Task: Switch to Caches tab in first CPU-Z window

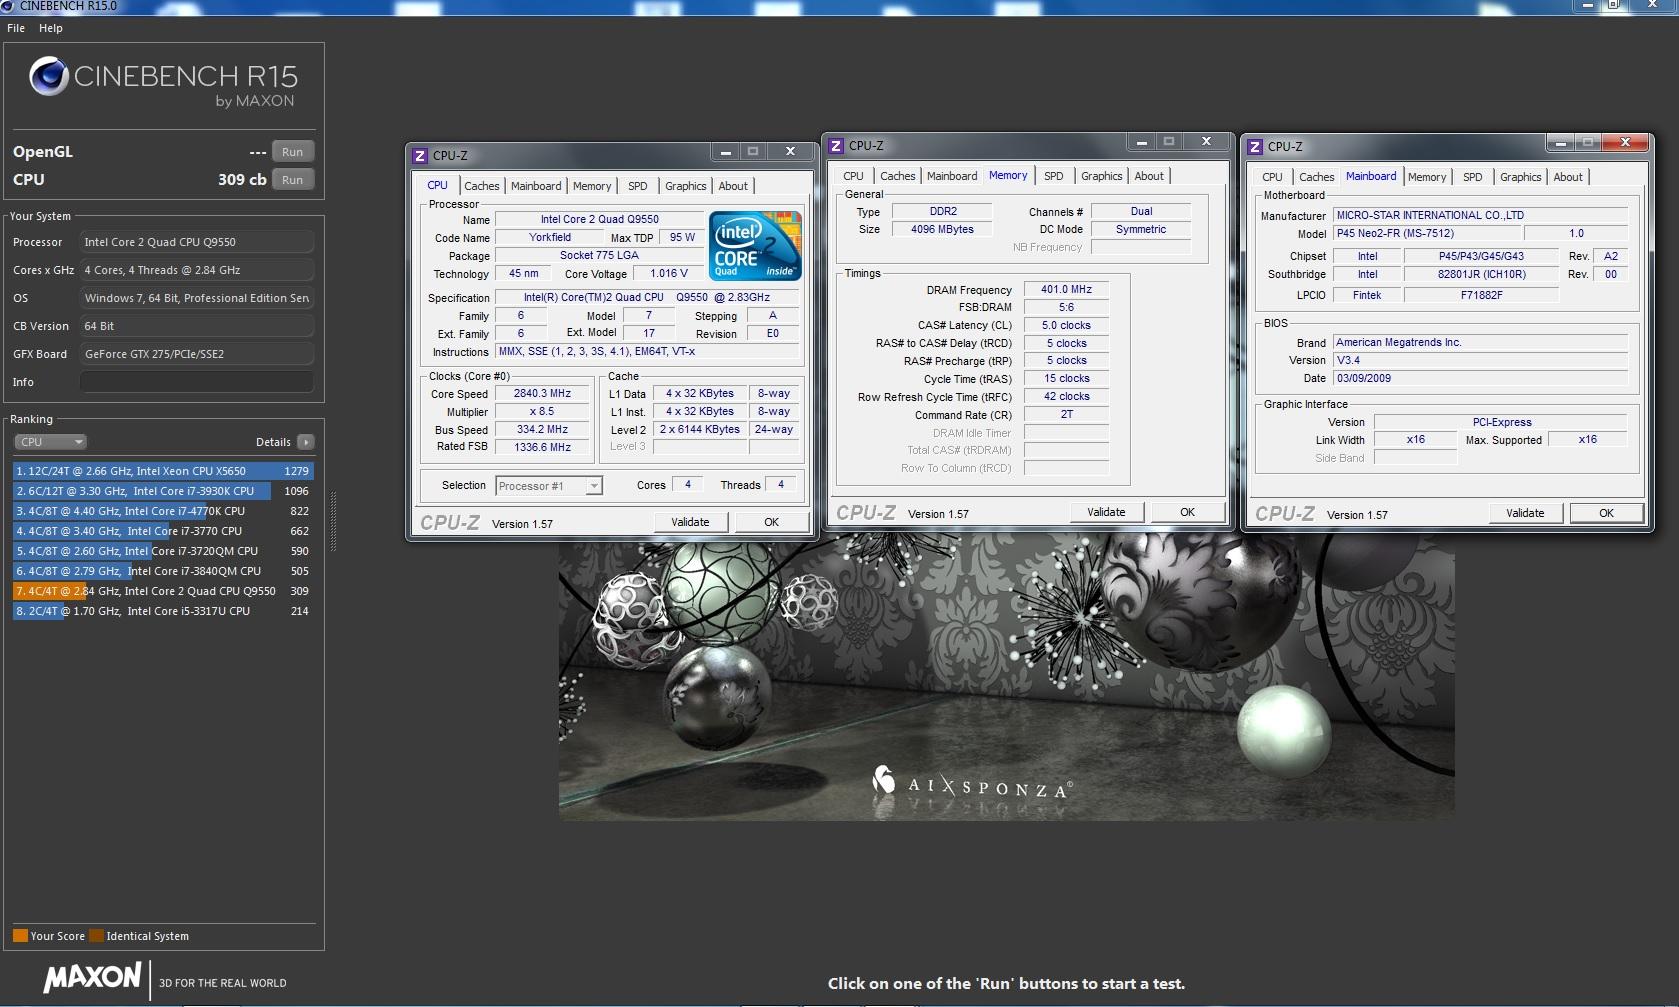Action: [x=482, y=186]
